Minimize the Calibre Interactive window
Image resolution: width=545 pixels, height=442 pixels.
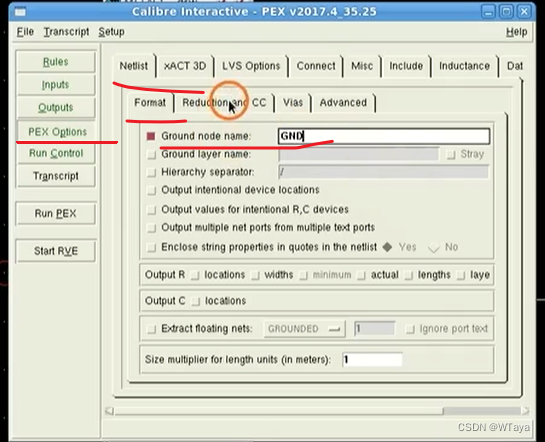pos(488,12)
